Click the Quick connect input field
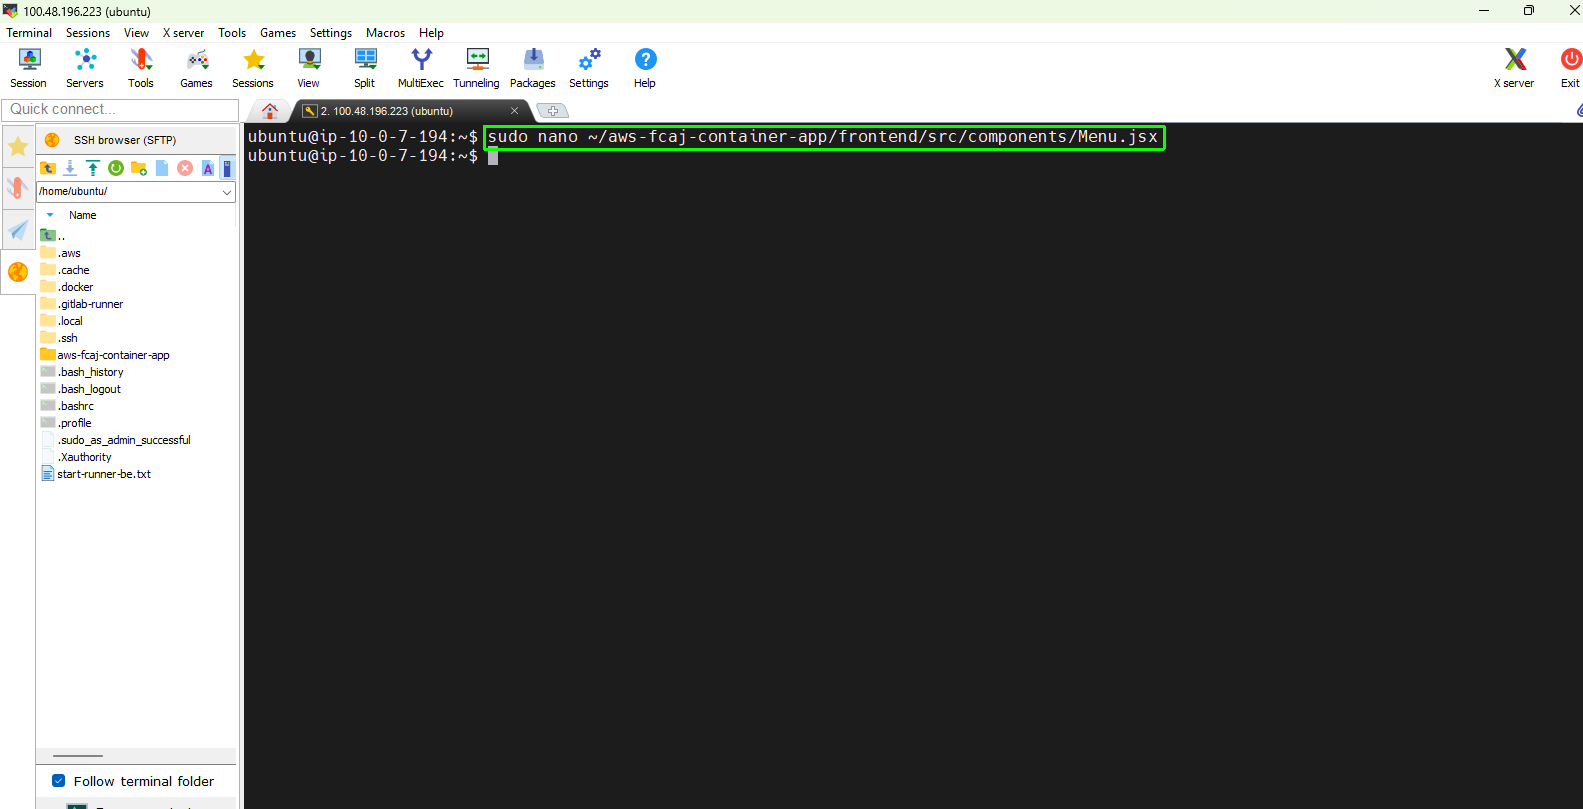The height and width of the screenshot is (809, 1583). (120, 109)
